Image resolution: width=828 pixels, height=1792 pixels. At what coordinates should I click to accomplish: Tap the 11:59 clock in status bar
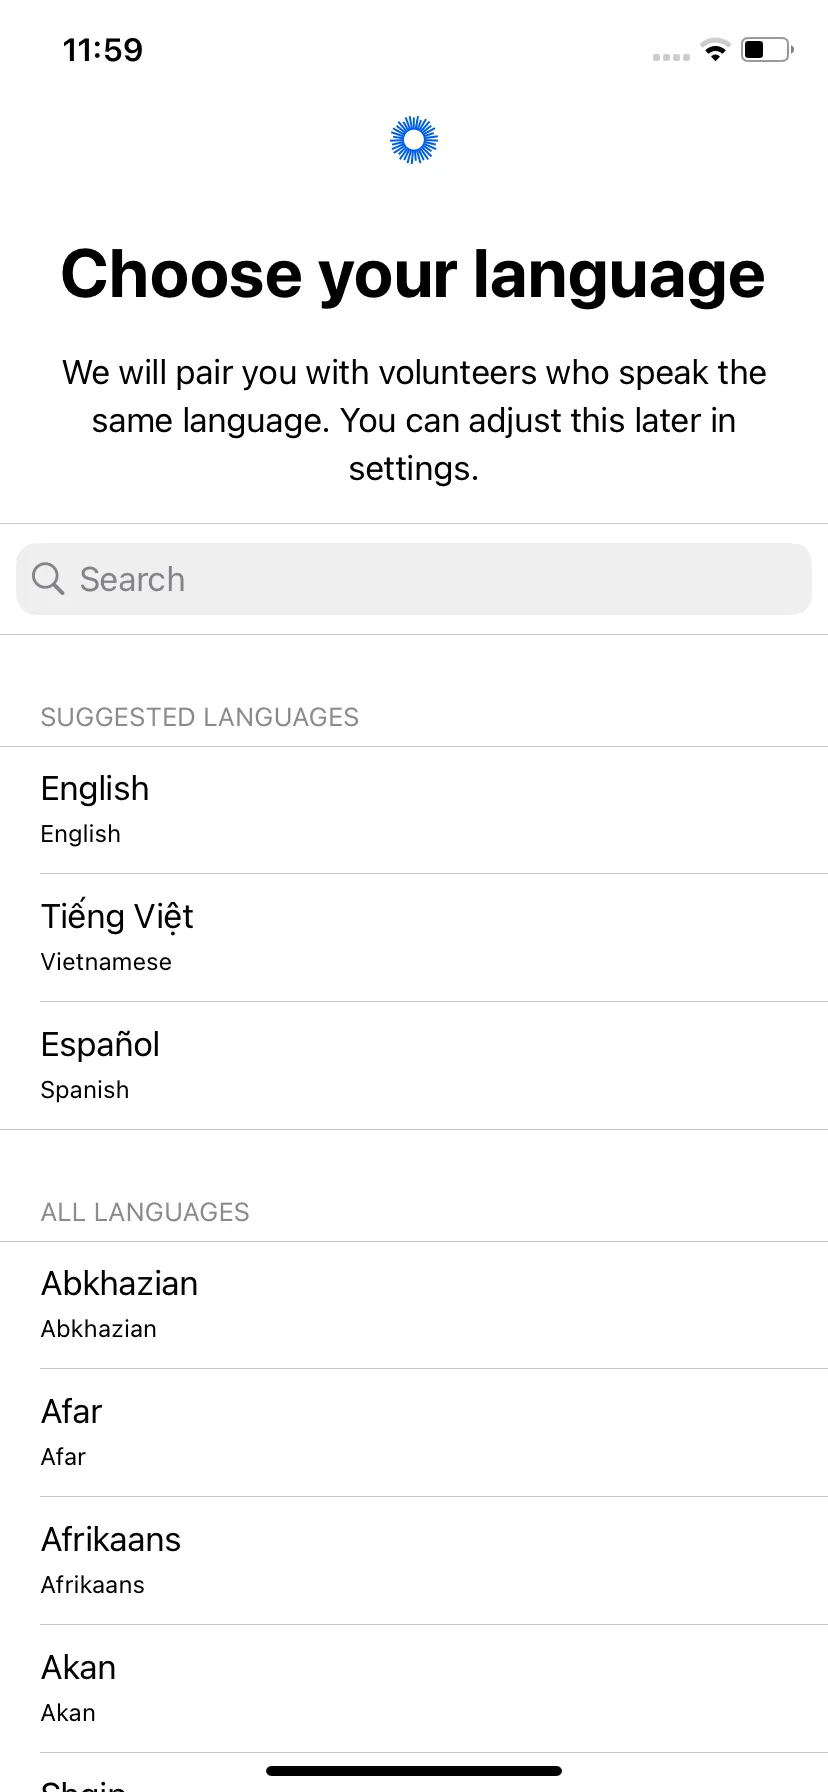pos(103,50)
